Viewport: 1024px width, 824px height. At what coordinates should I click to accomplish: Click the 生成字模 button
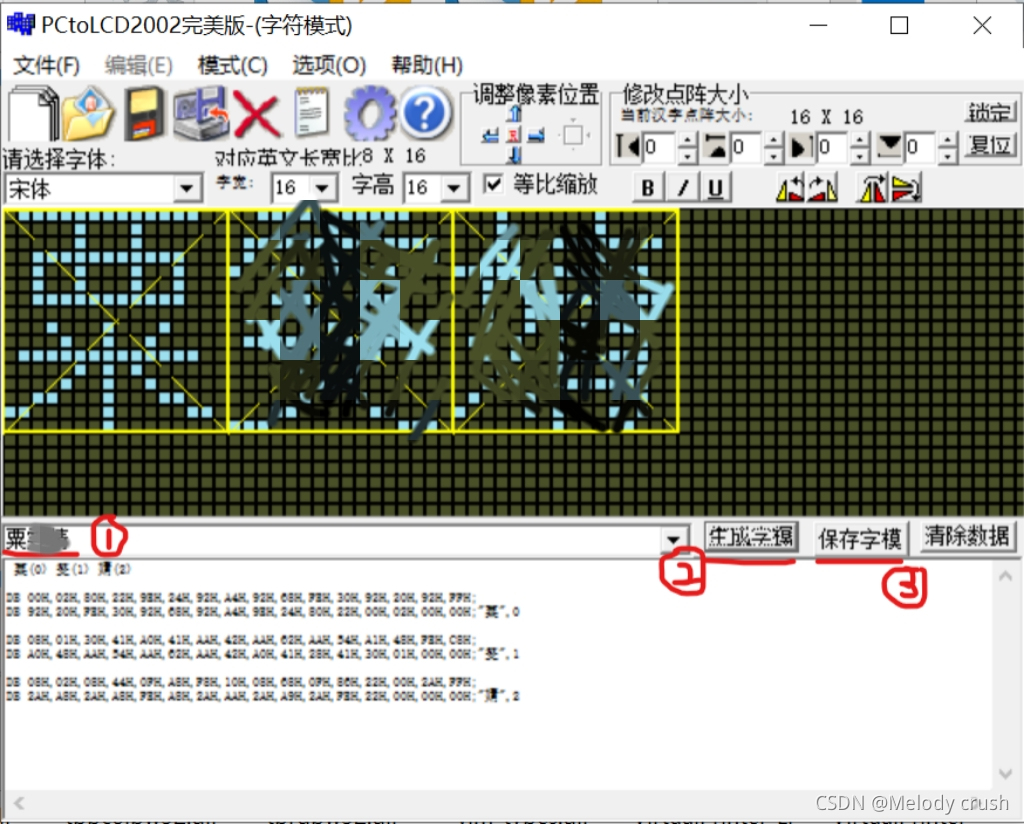coord(751,536)
